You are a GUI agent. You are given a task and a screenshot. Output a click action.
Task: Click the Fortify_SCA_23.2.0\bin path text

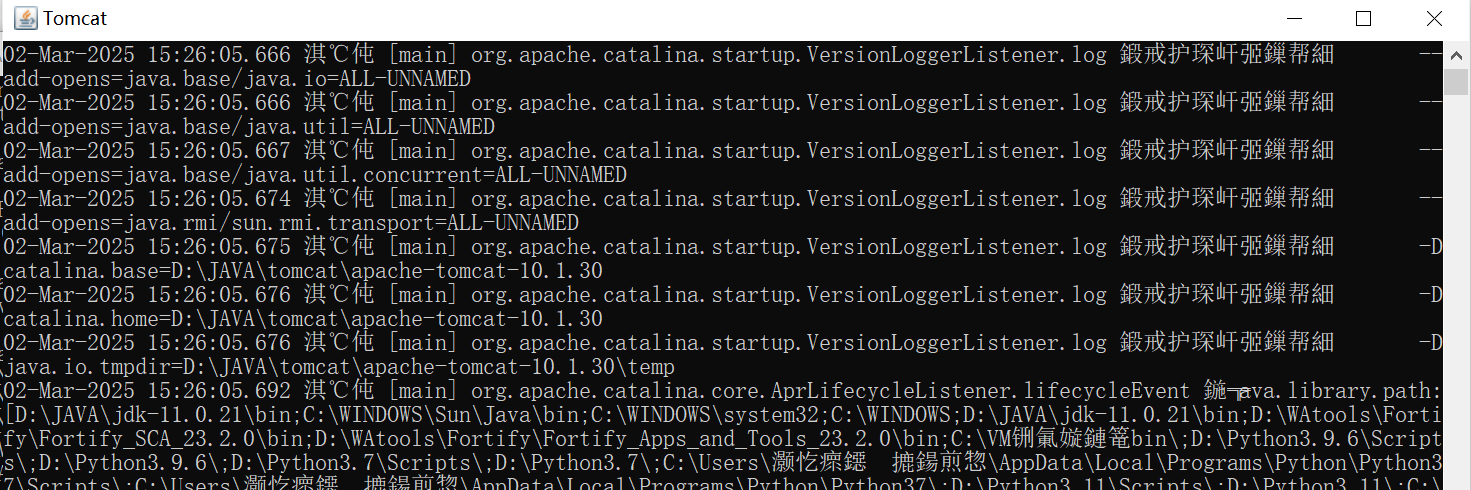click(x=130, y=439)
